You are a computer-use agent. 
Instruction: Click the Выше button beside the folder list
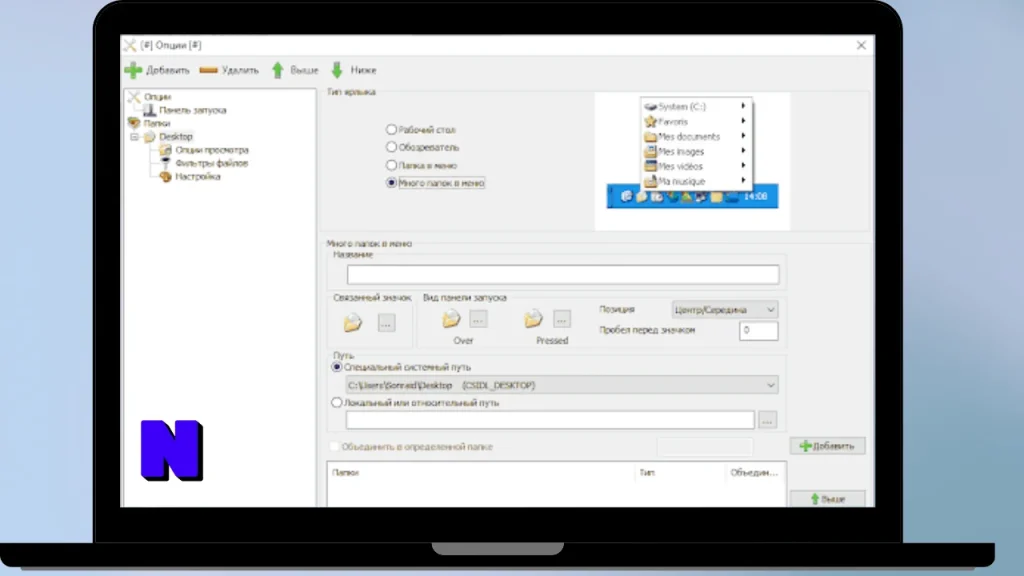827,499
